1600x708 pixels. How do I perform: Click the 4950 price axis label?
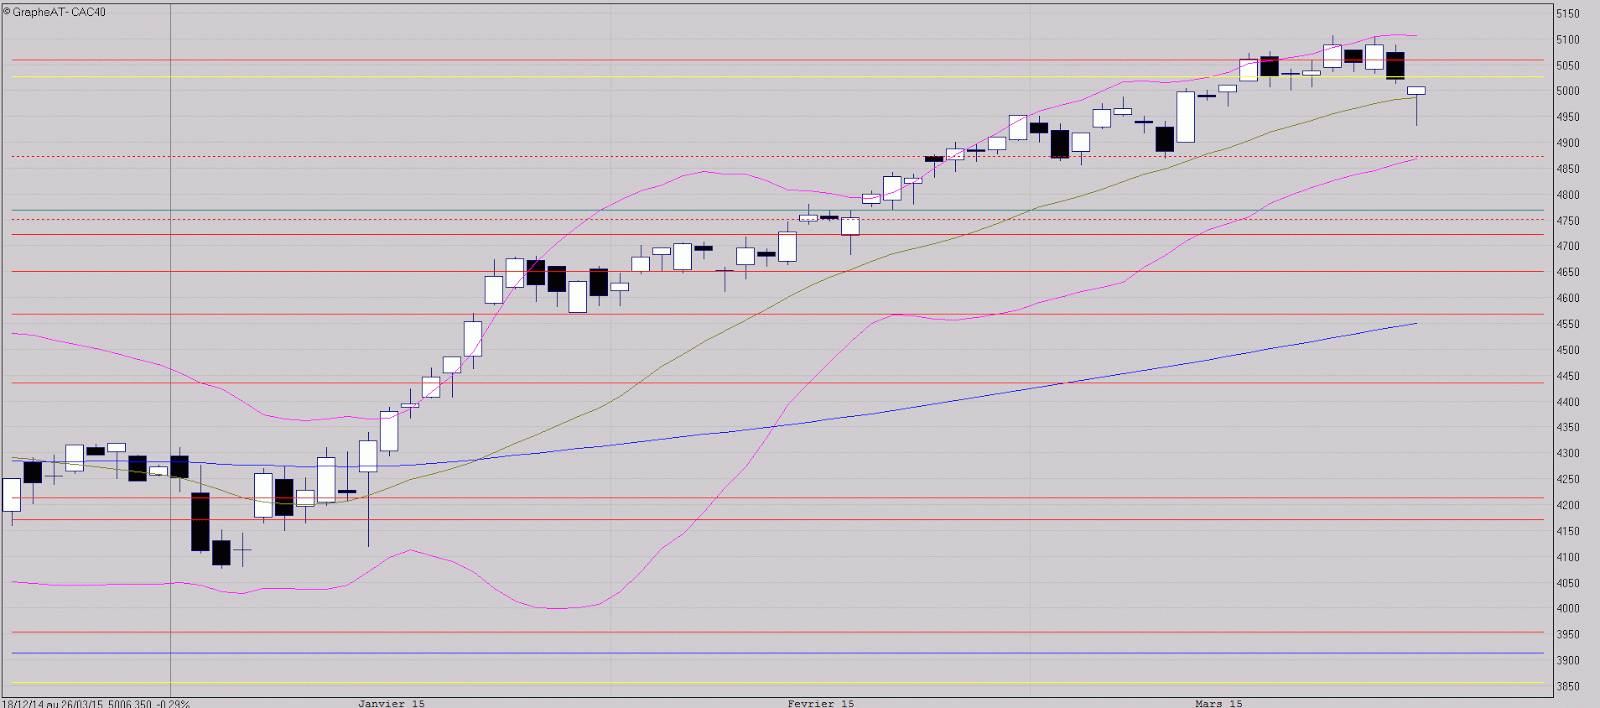click(1567, 117)
